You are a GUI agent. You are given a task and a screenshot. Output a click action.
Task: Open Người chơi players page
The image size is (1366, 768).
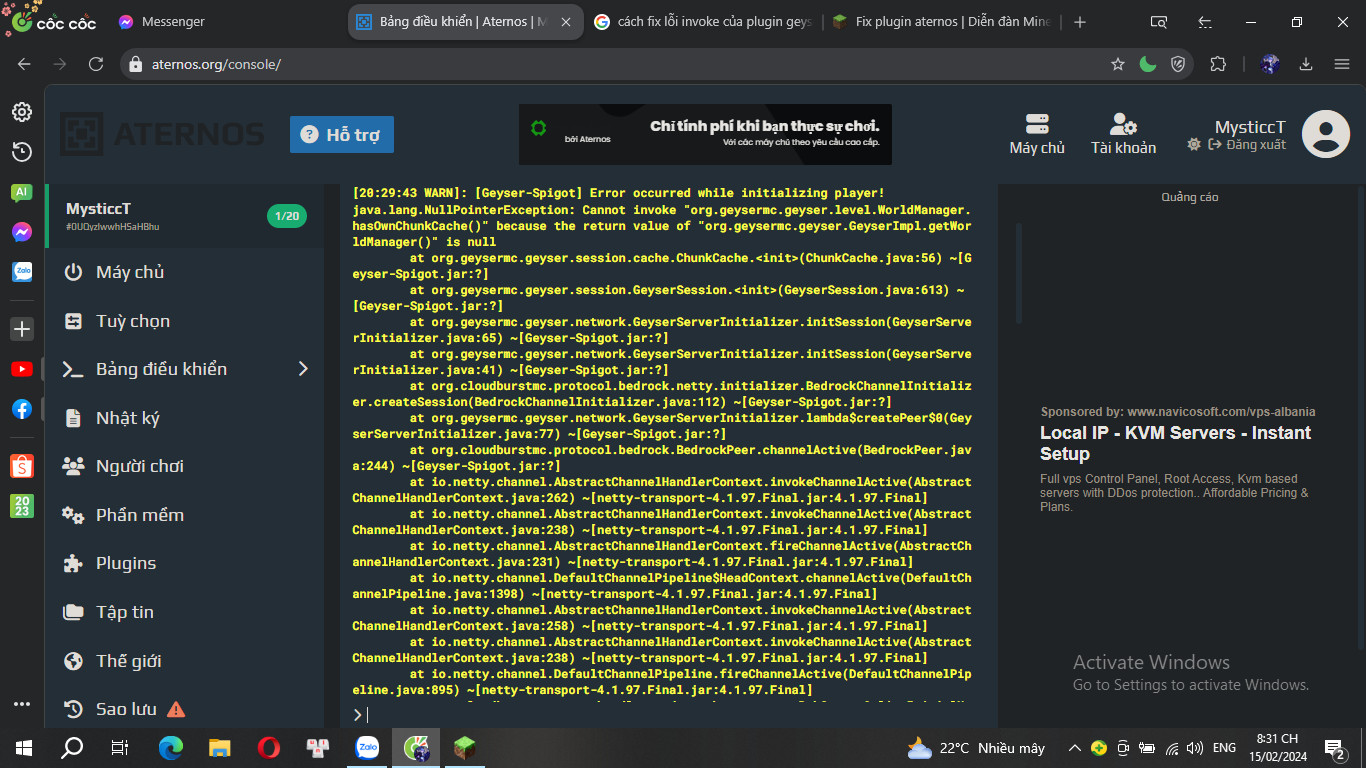tap(139, 466)
